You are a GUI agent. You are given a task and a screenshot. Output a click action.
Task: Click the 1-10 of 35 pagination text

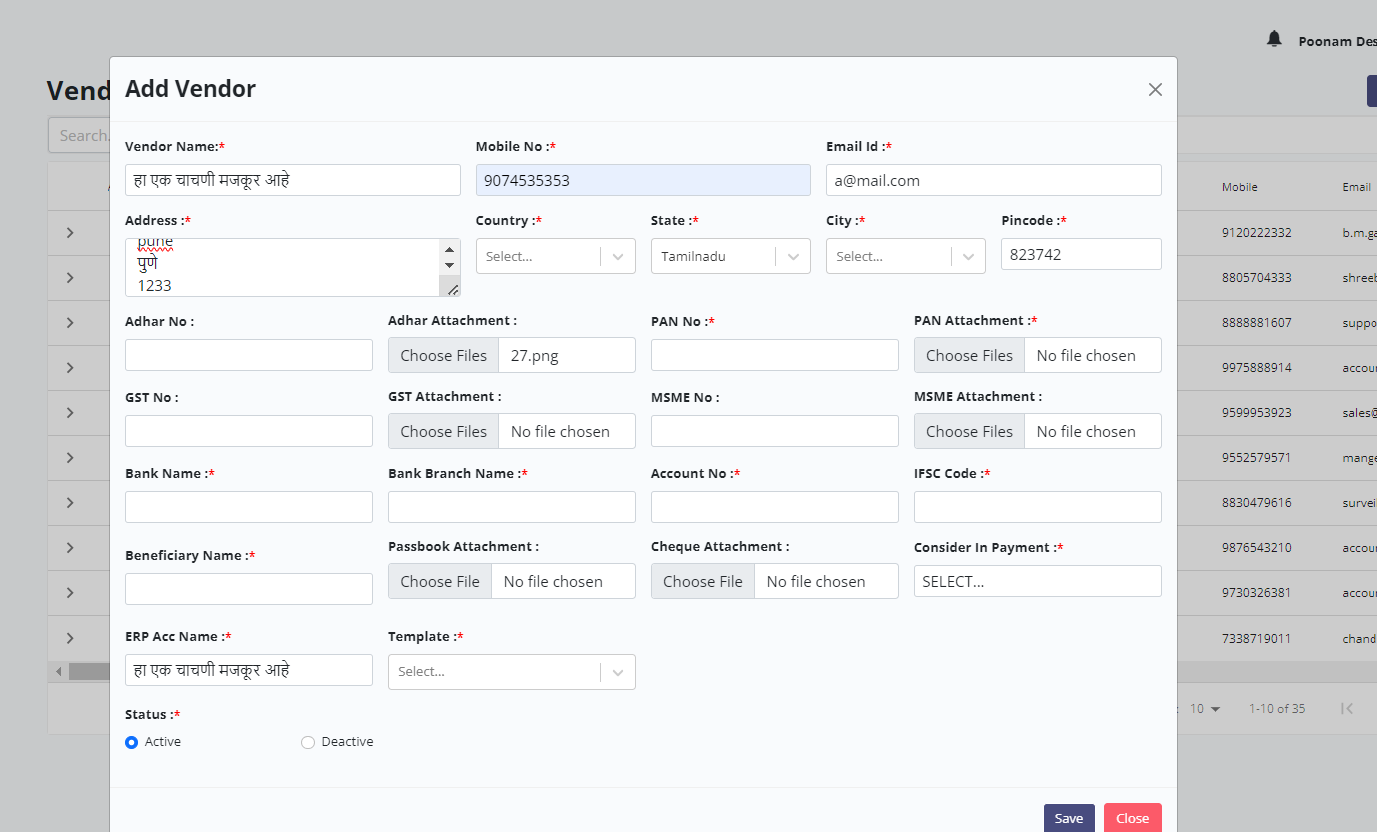[x=1277, y=708]
